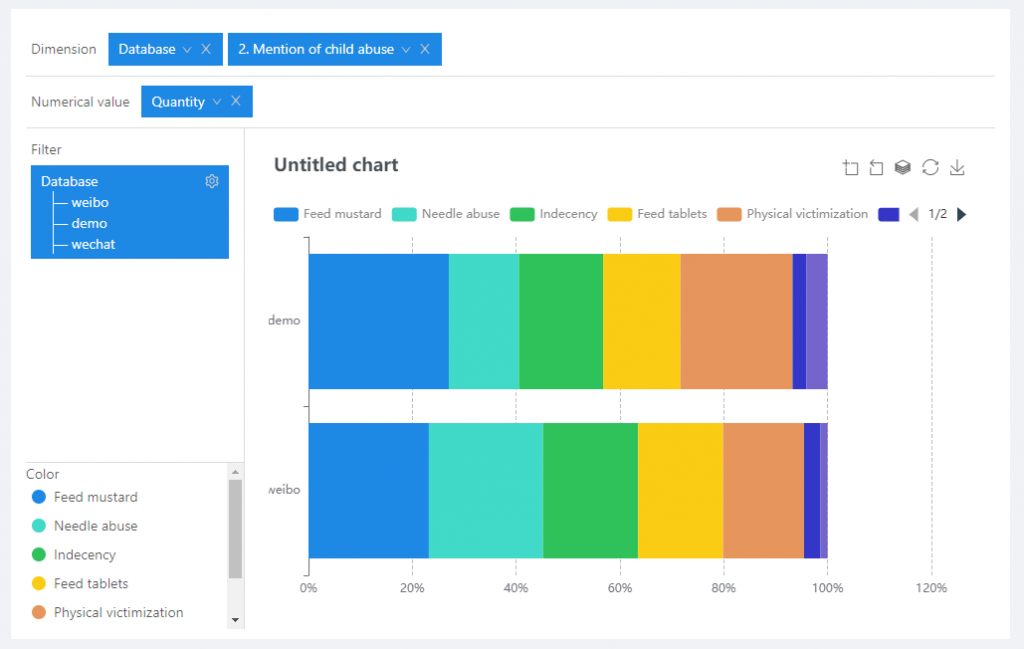Refresh the chart with restore icon

click(930, 168)
